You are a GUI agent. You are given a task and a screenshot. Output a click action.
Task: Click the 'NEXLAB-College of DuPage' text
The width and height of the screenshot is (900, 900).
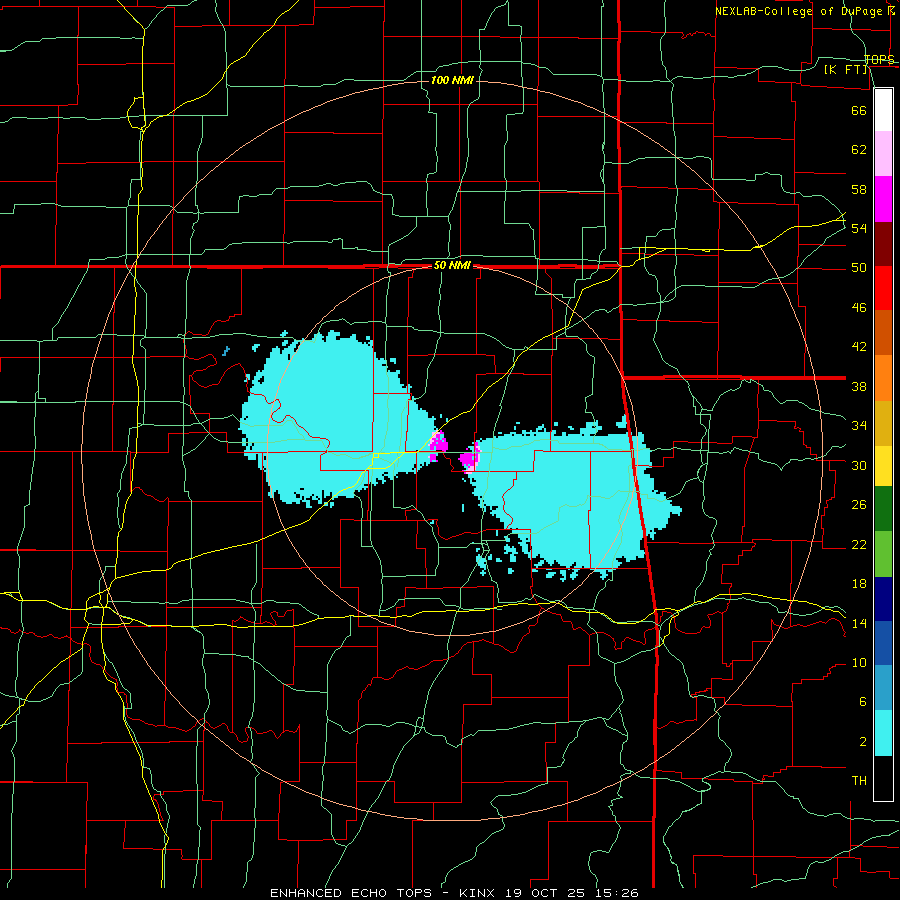(801, 11)
